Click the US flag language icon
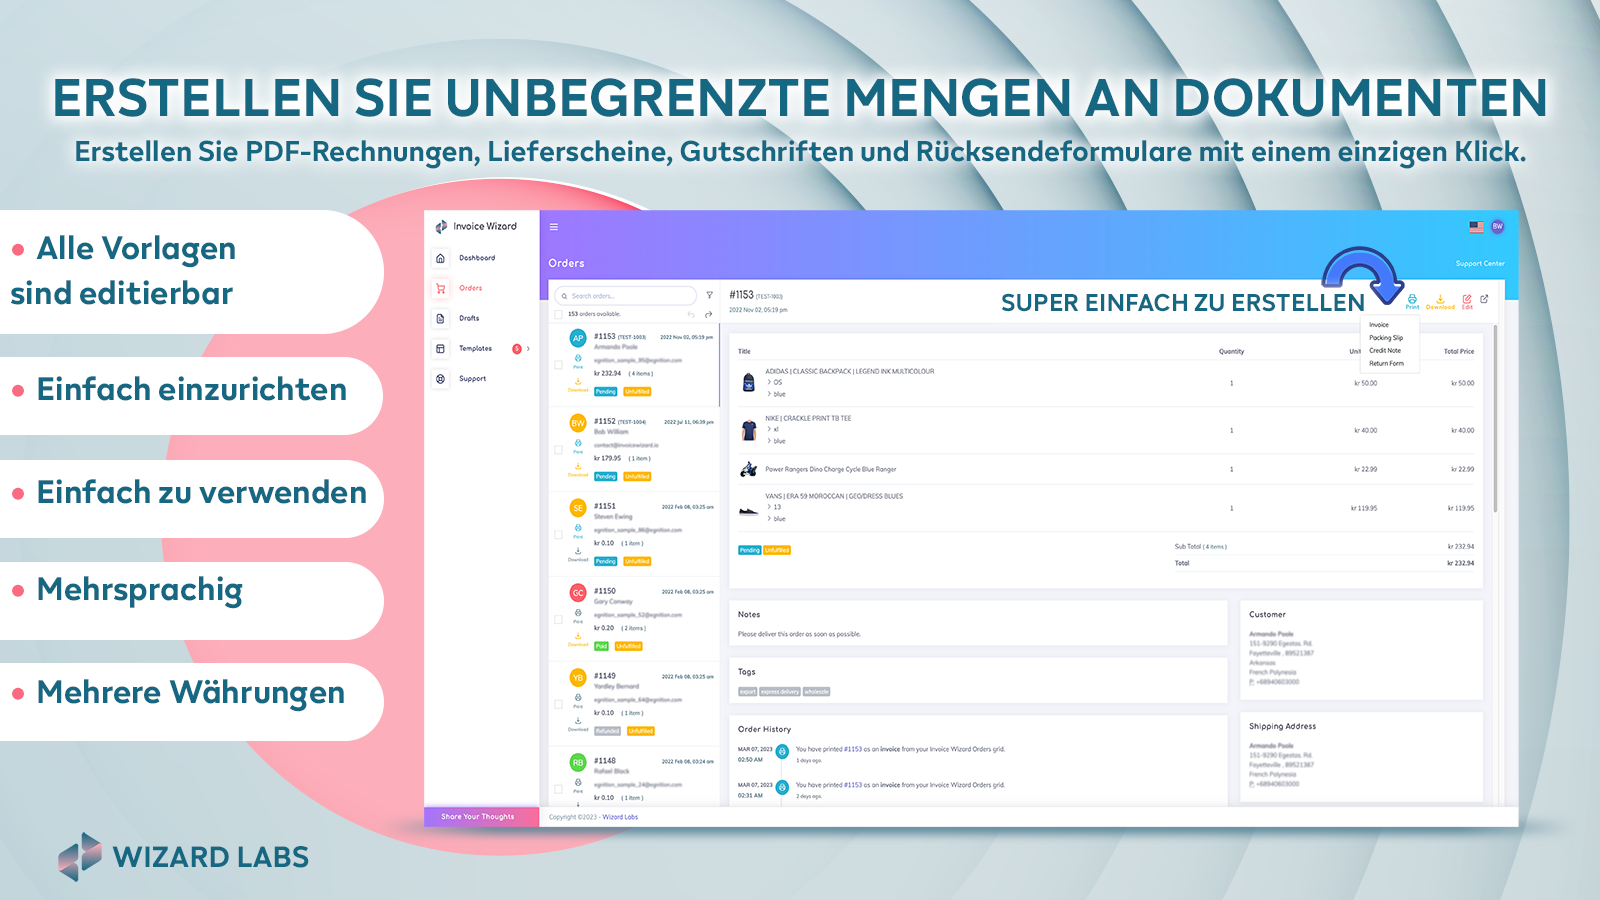 pyautogui.click(x=1476, y=227)
